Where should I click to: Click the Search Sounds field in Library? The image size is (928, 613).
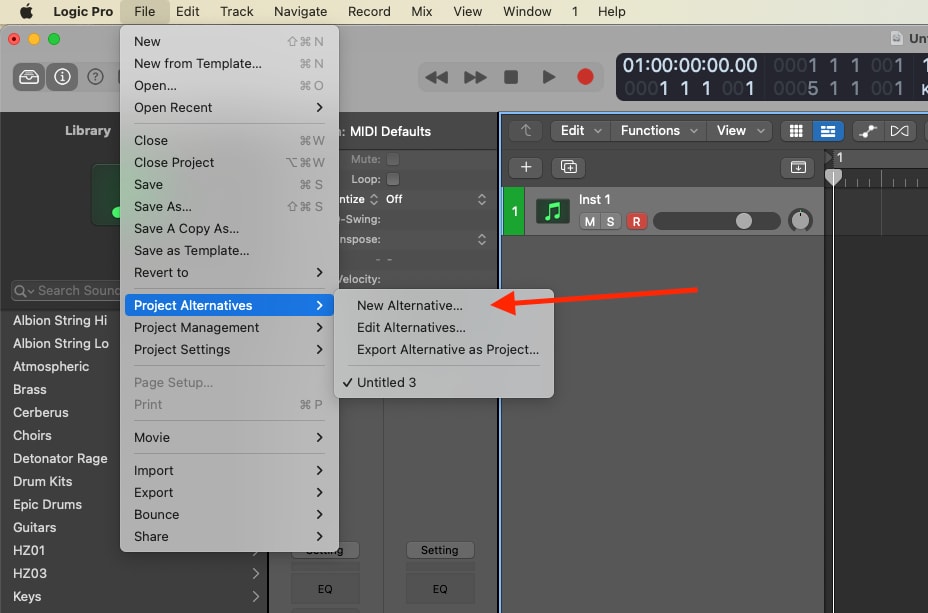click(x=66, y=291)
